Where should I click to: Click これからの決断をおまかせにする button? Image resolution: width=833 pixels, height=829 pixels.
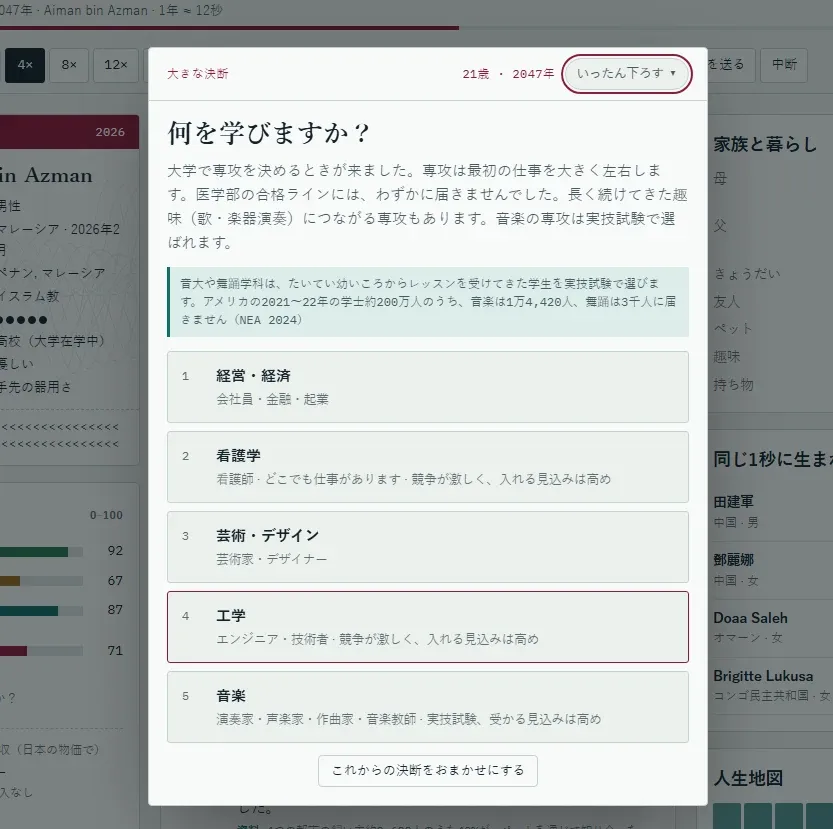pyautogui.click(x=428, y=771)
